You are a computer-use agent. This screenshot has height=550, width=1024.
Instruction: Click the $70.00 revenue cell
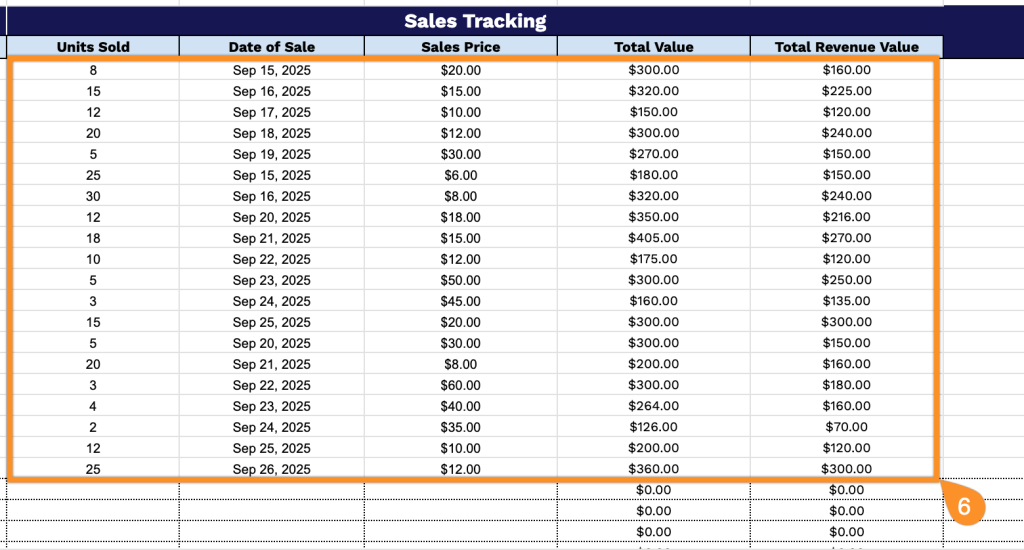(x=846, y=427)
